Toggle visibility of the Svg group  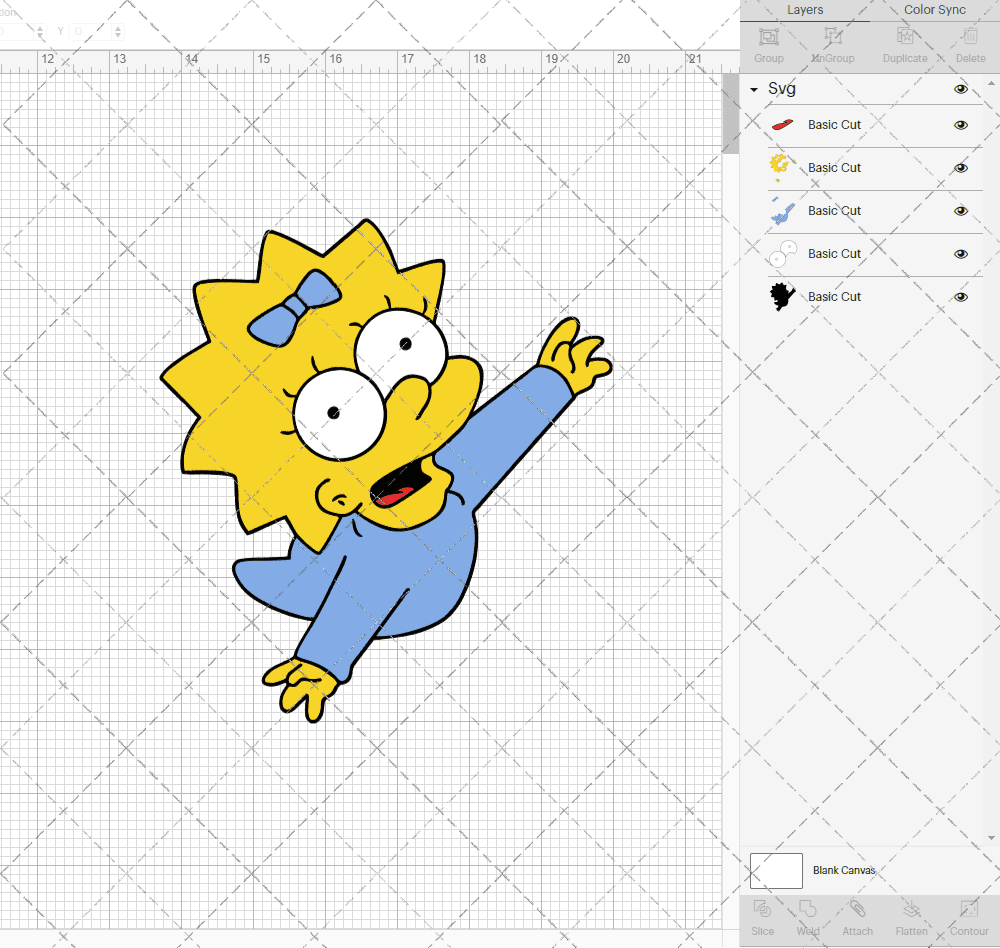(960, 89)
